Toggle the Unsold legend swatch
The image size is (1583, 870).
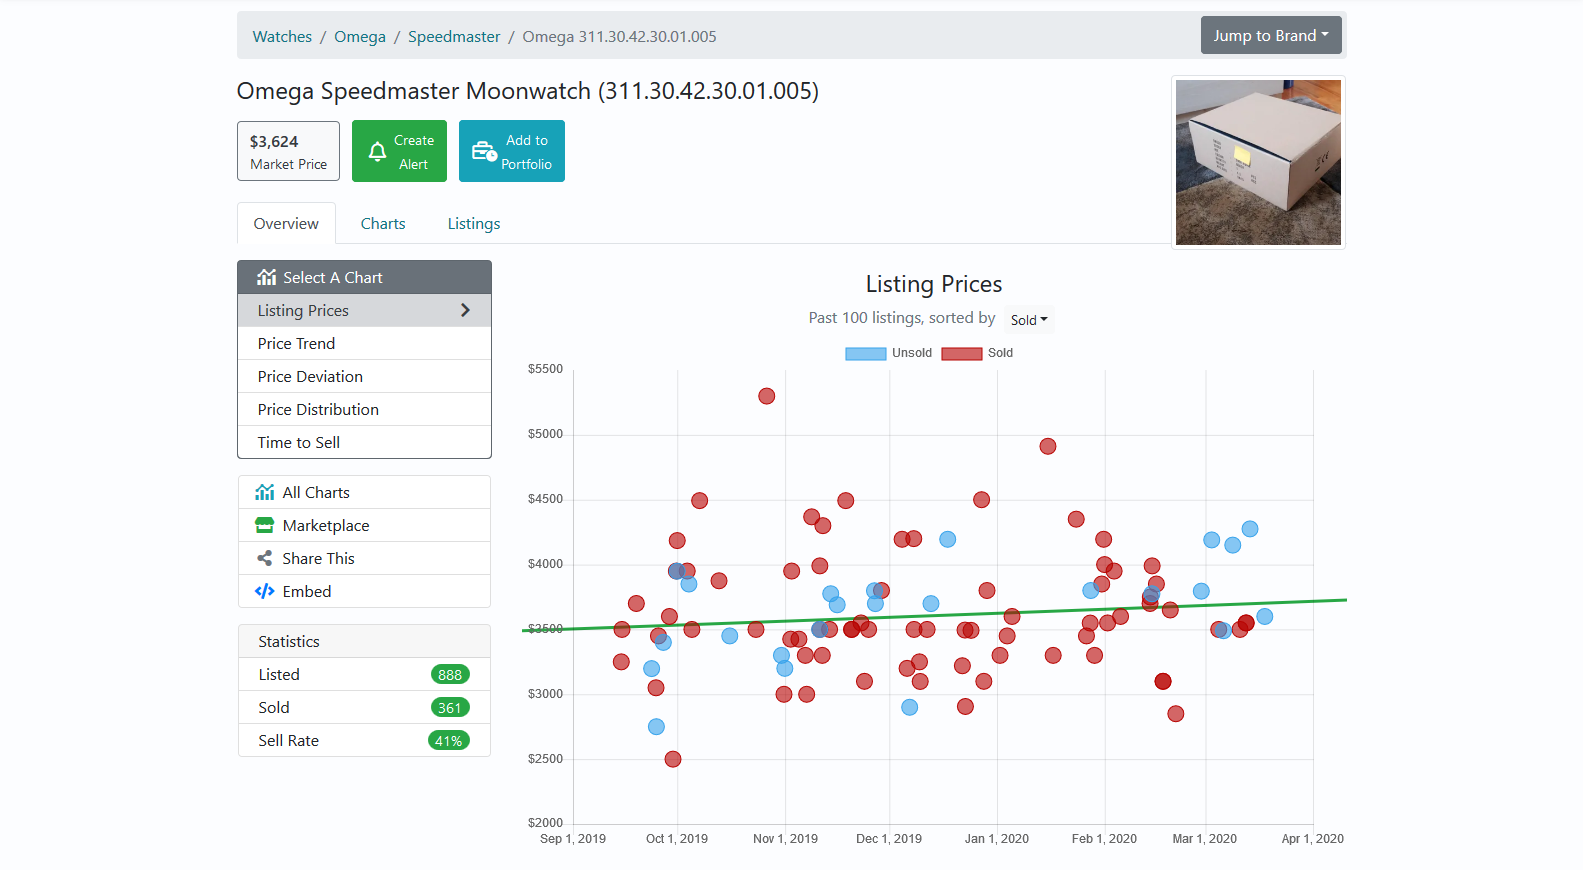[x=866, y=353]
